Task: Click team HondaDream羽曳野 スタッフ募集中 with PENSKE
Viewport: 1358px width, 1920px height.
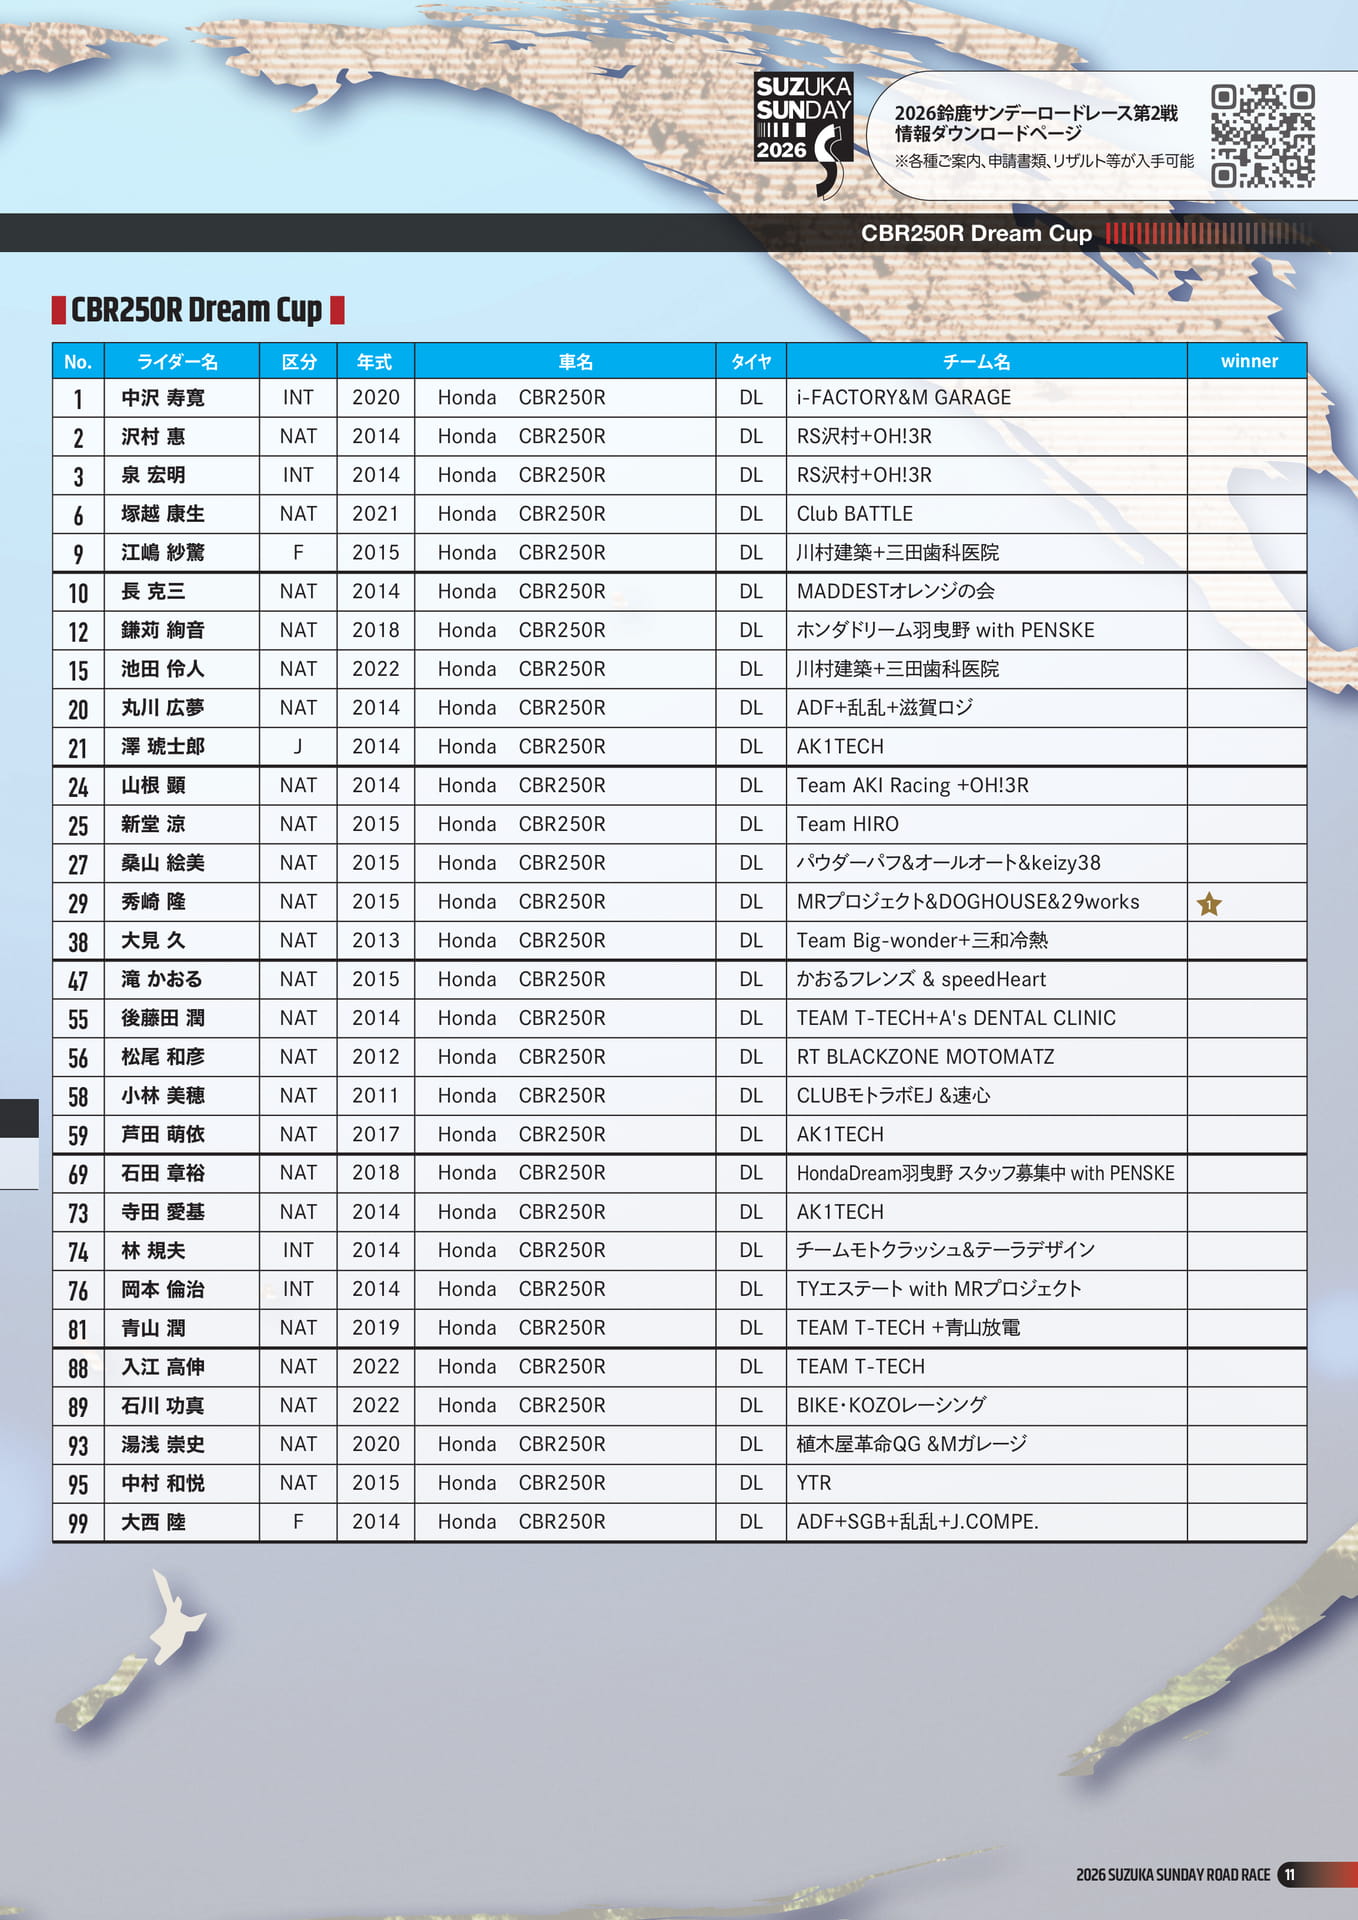Action: point(985,1173)
